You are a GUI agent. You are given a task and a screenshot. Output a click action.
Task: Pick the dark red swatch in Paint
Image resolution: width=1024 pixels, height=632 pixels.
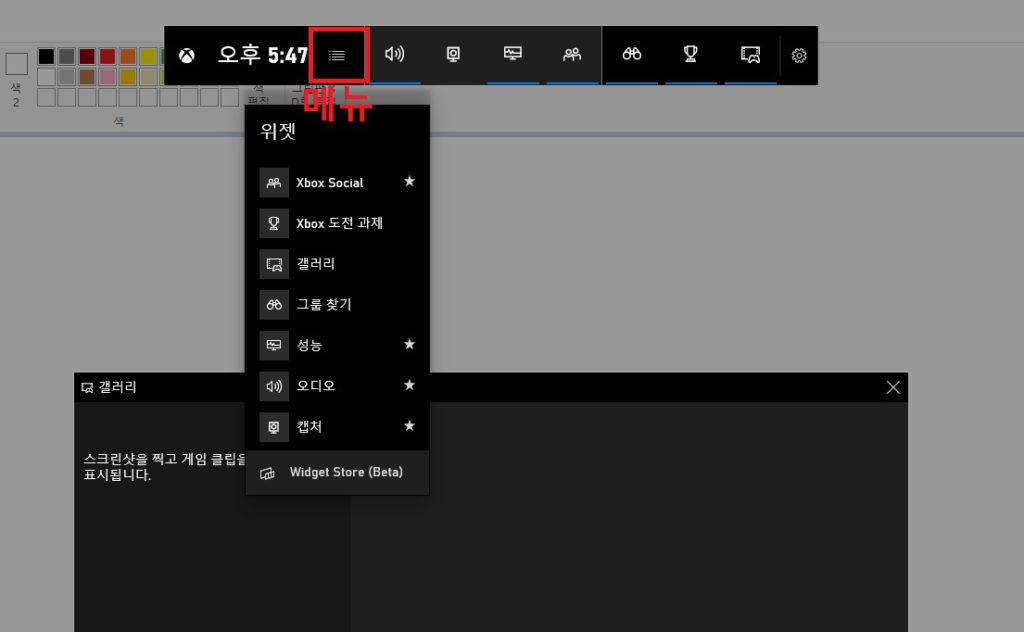(88, 56)
